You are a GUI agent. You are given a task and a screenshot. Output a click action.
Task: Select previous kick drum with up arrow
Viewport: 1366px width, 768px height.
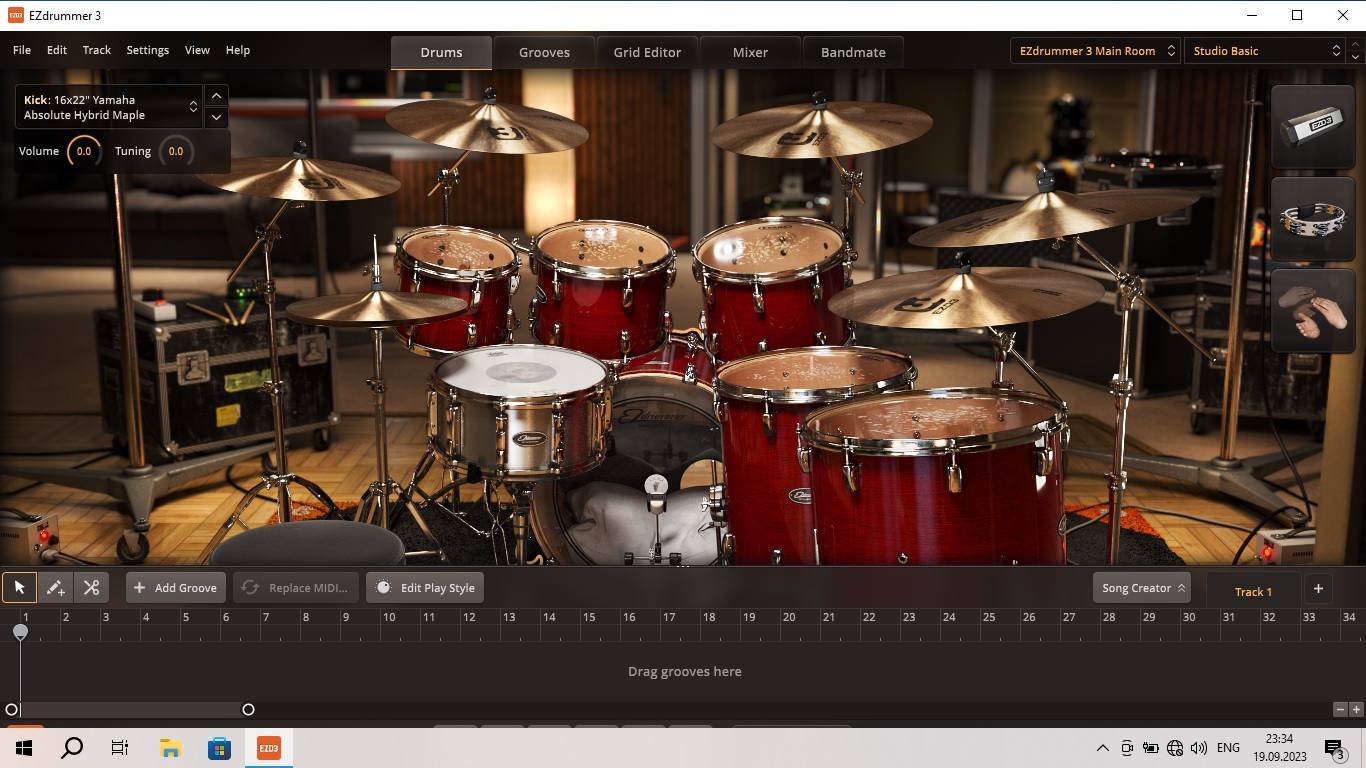tap(216, 95)
